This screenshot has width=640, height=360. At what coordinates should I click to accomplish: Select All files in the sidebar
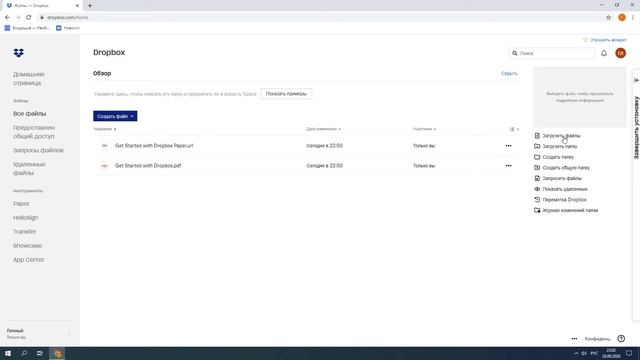pos(29,113)
